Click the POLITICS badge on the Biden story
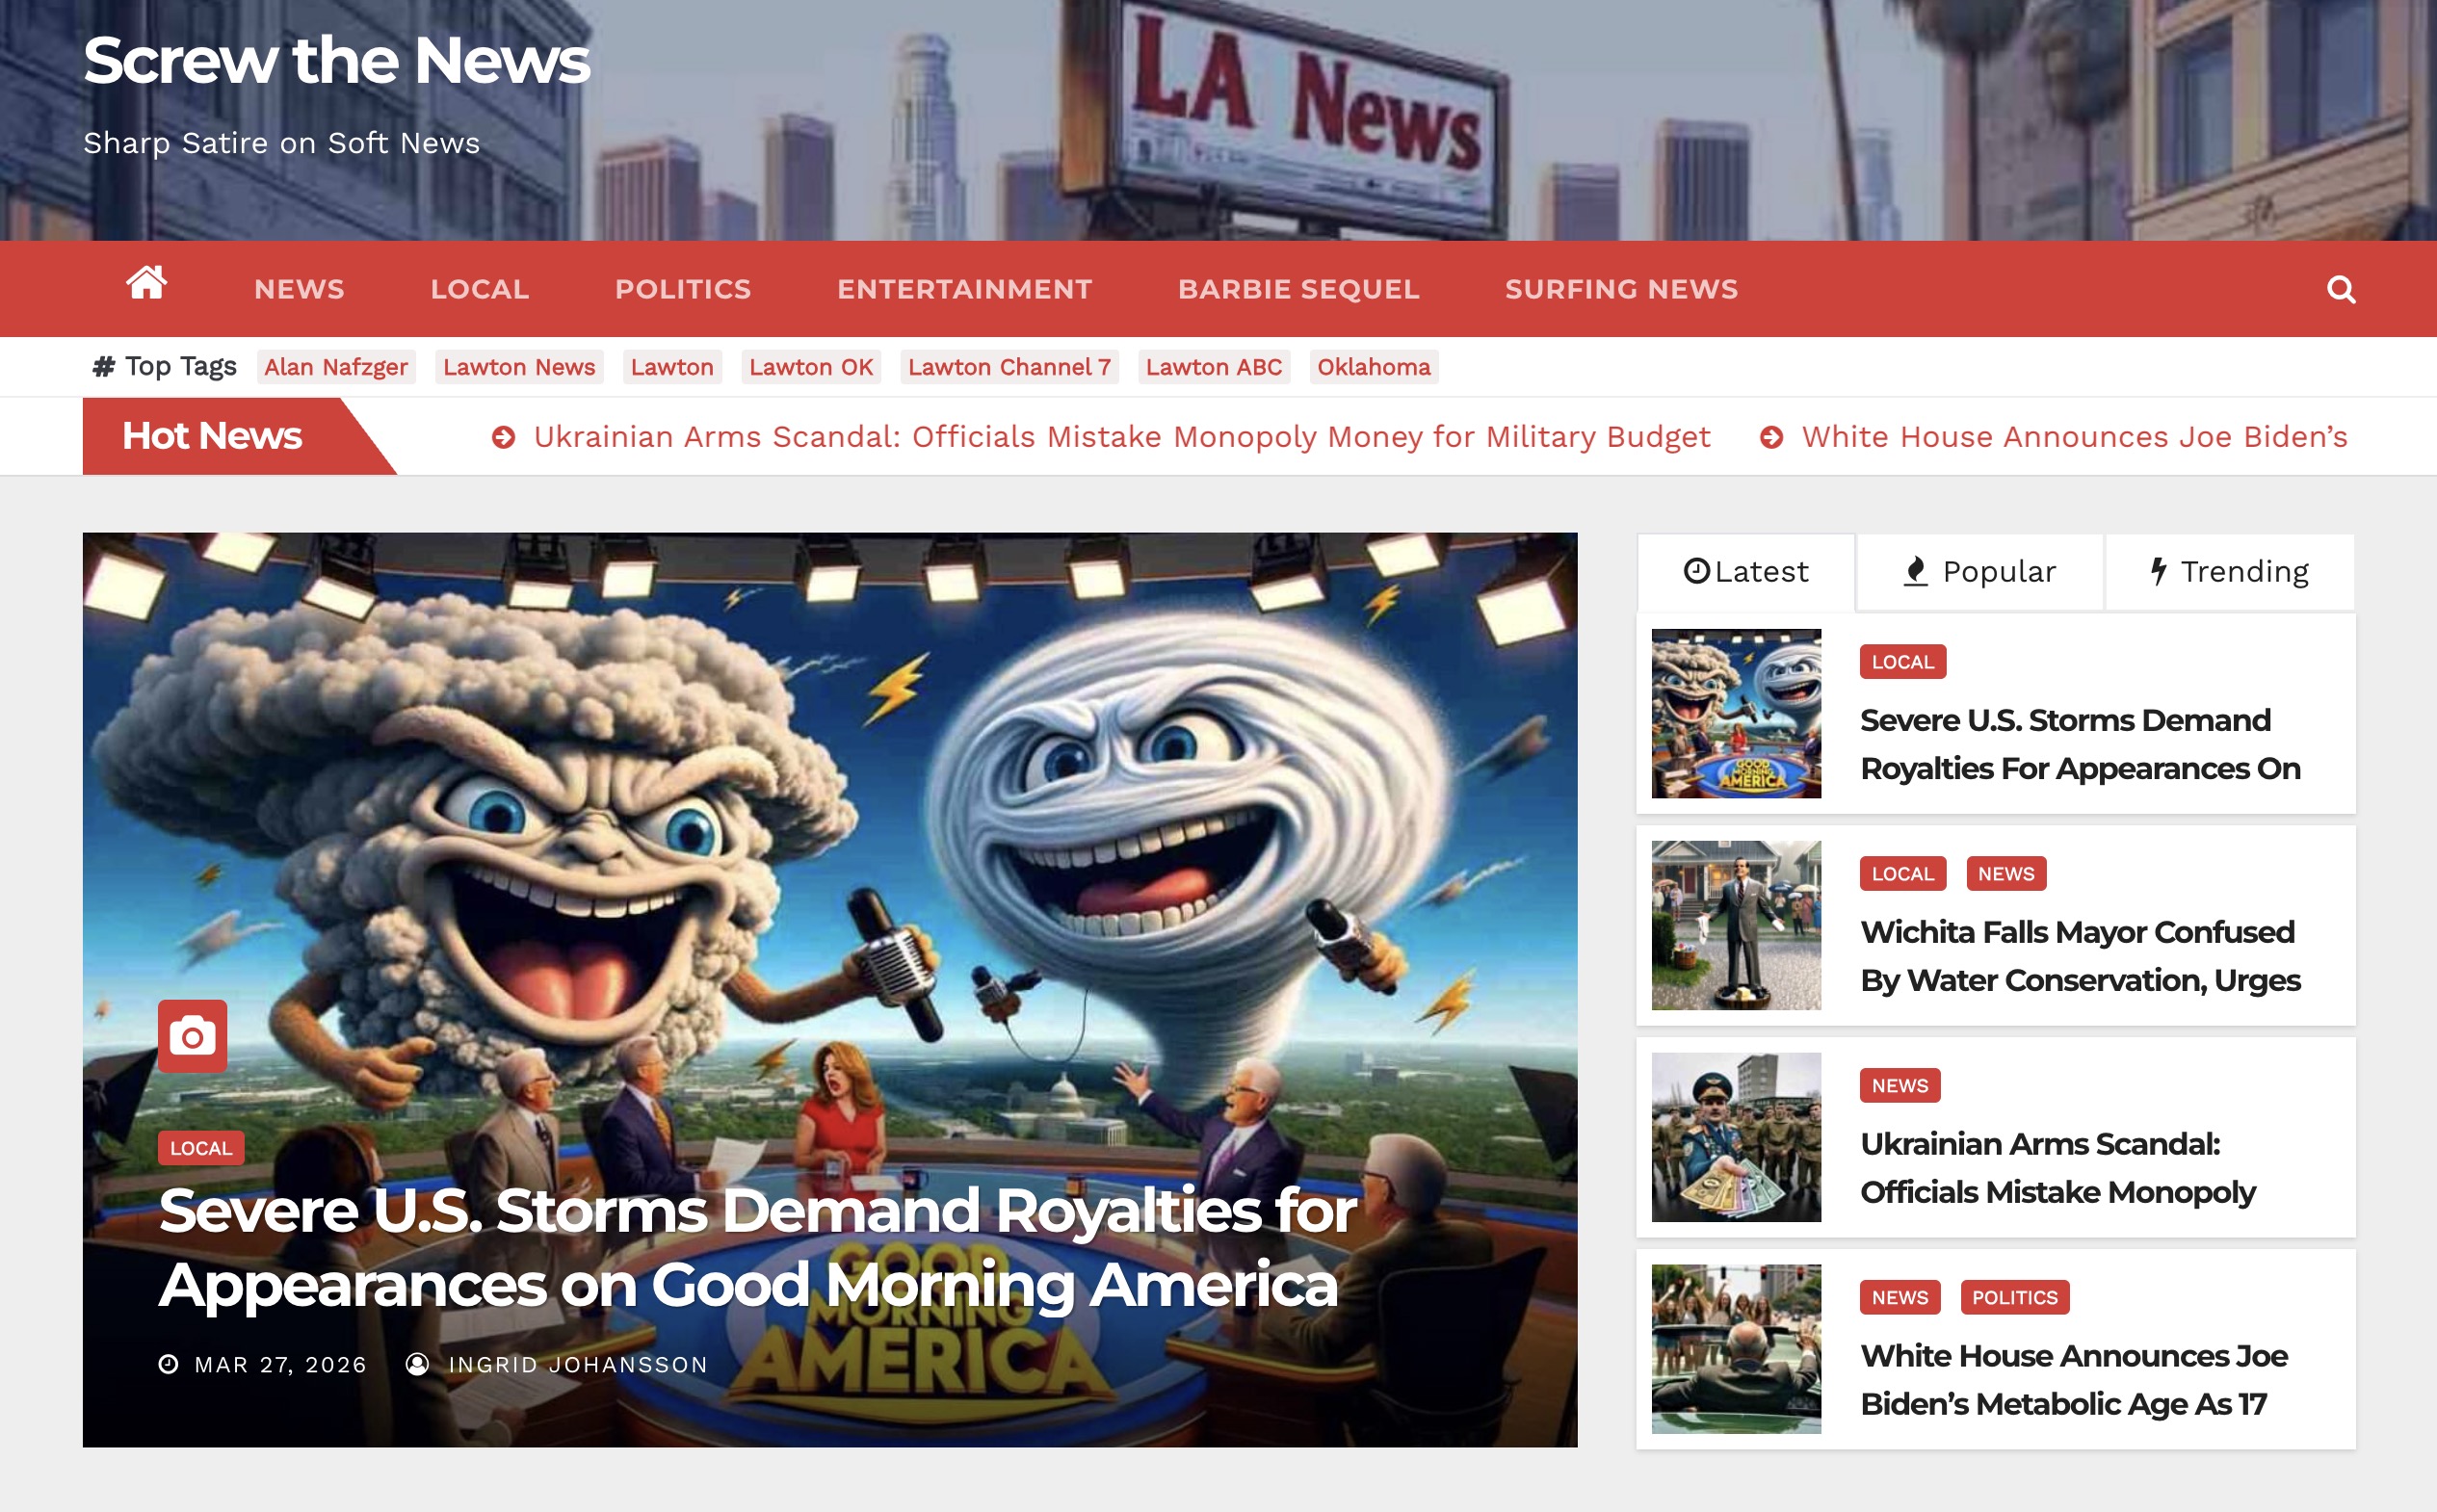 [x=2016, y=1297]
